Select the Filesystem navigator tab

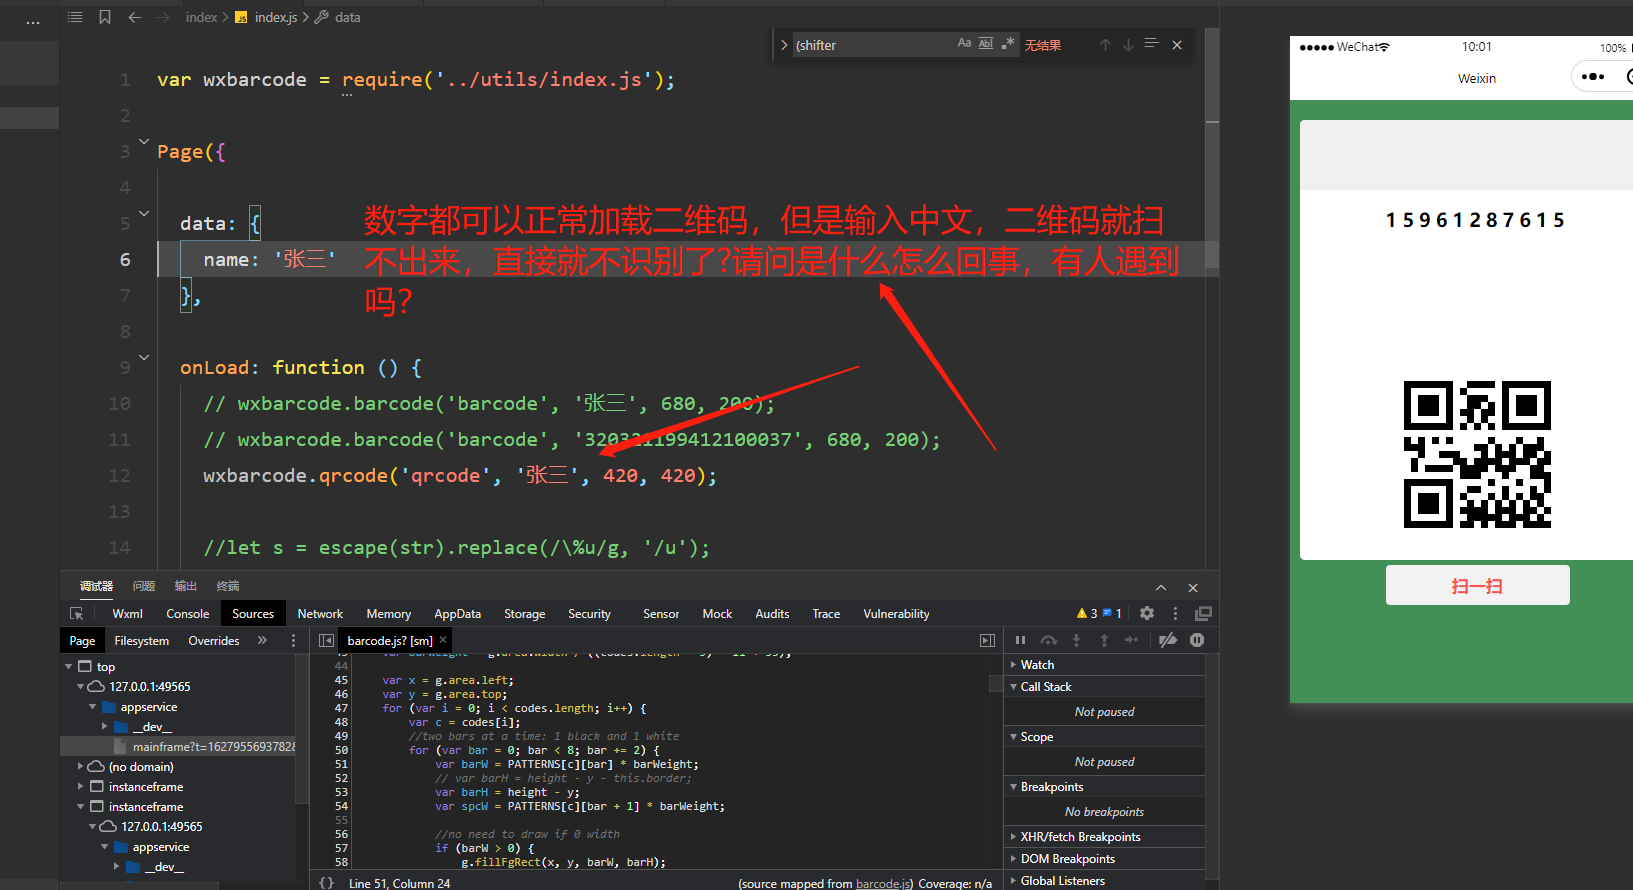point(141,641)
